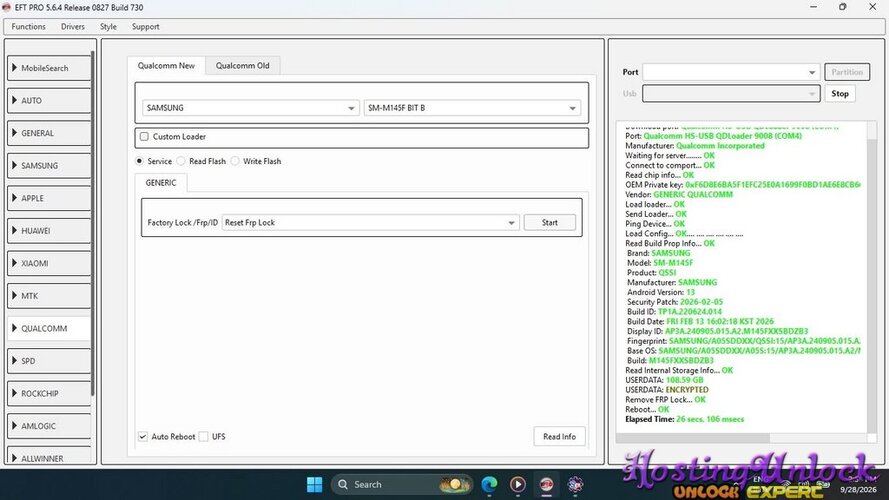Click the Partition button
Screen dimensions: 889x500
click(x=847, y=72)
